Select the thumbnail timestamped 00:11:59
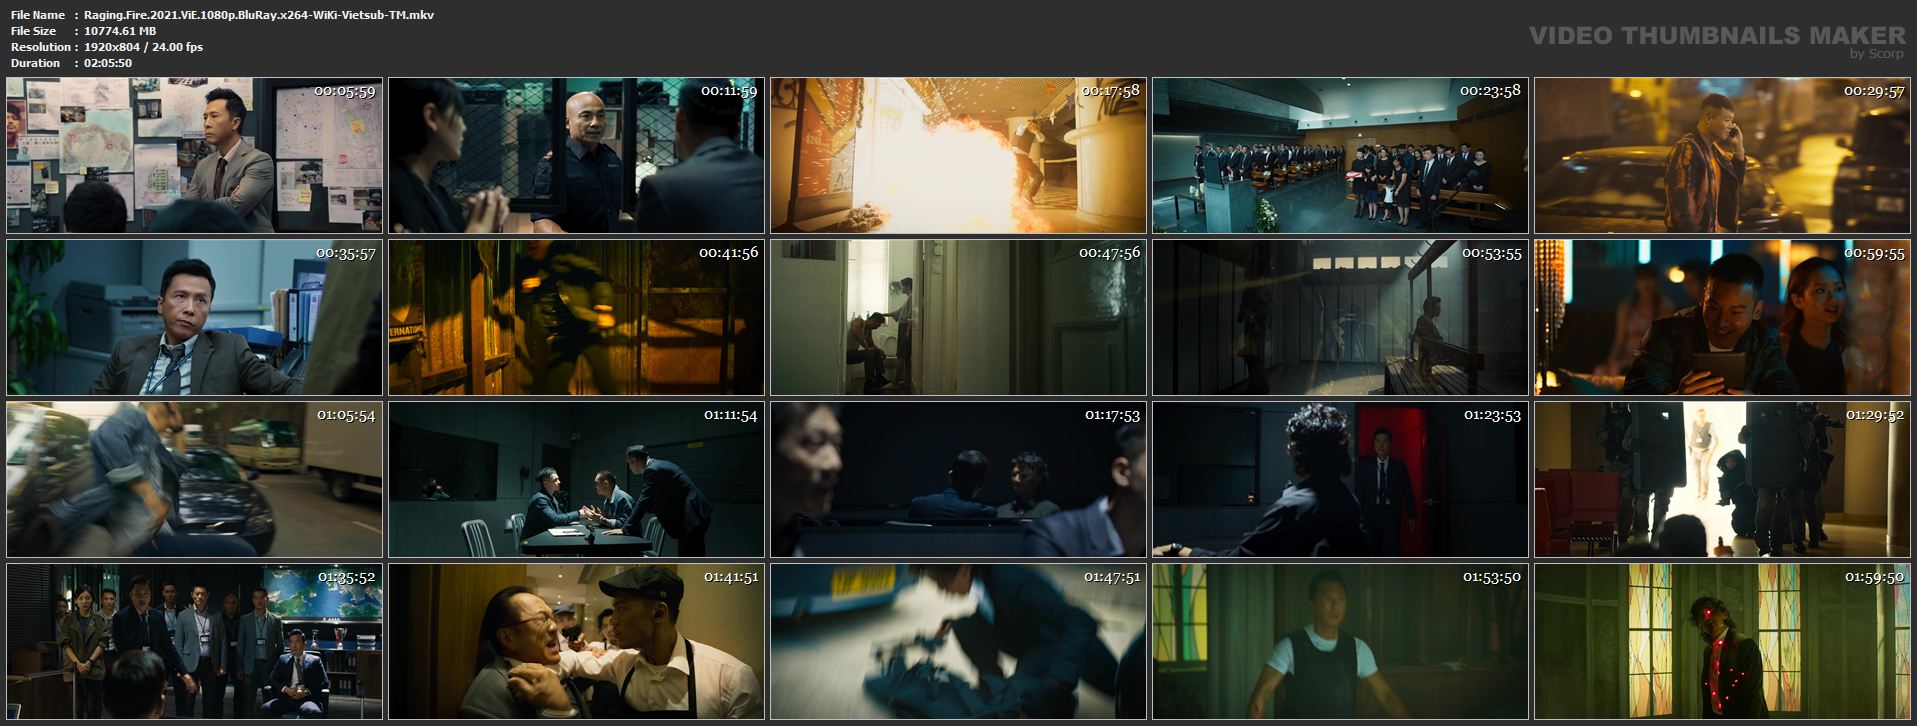Screen dimensions: 1917x726 pyautogui.click(x=576, y=155)
